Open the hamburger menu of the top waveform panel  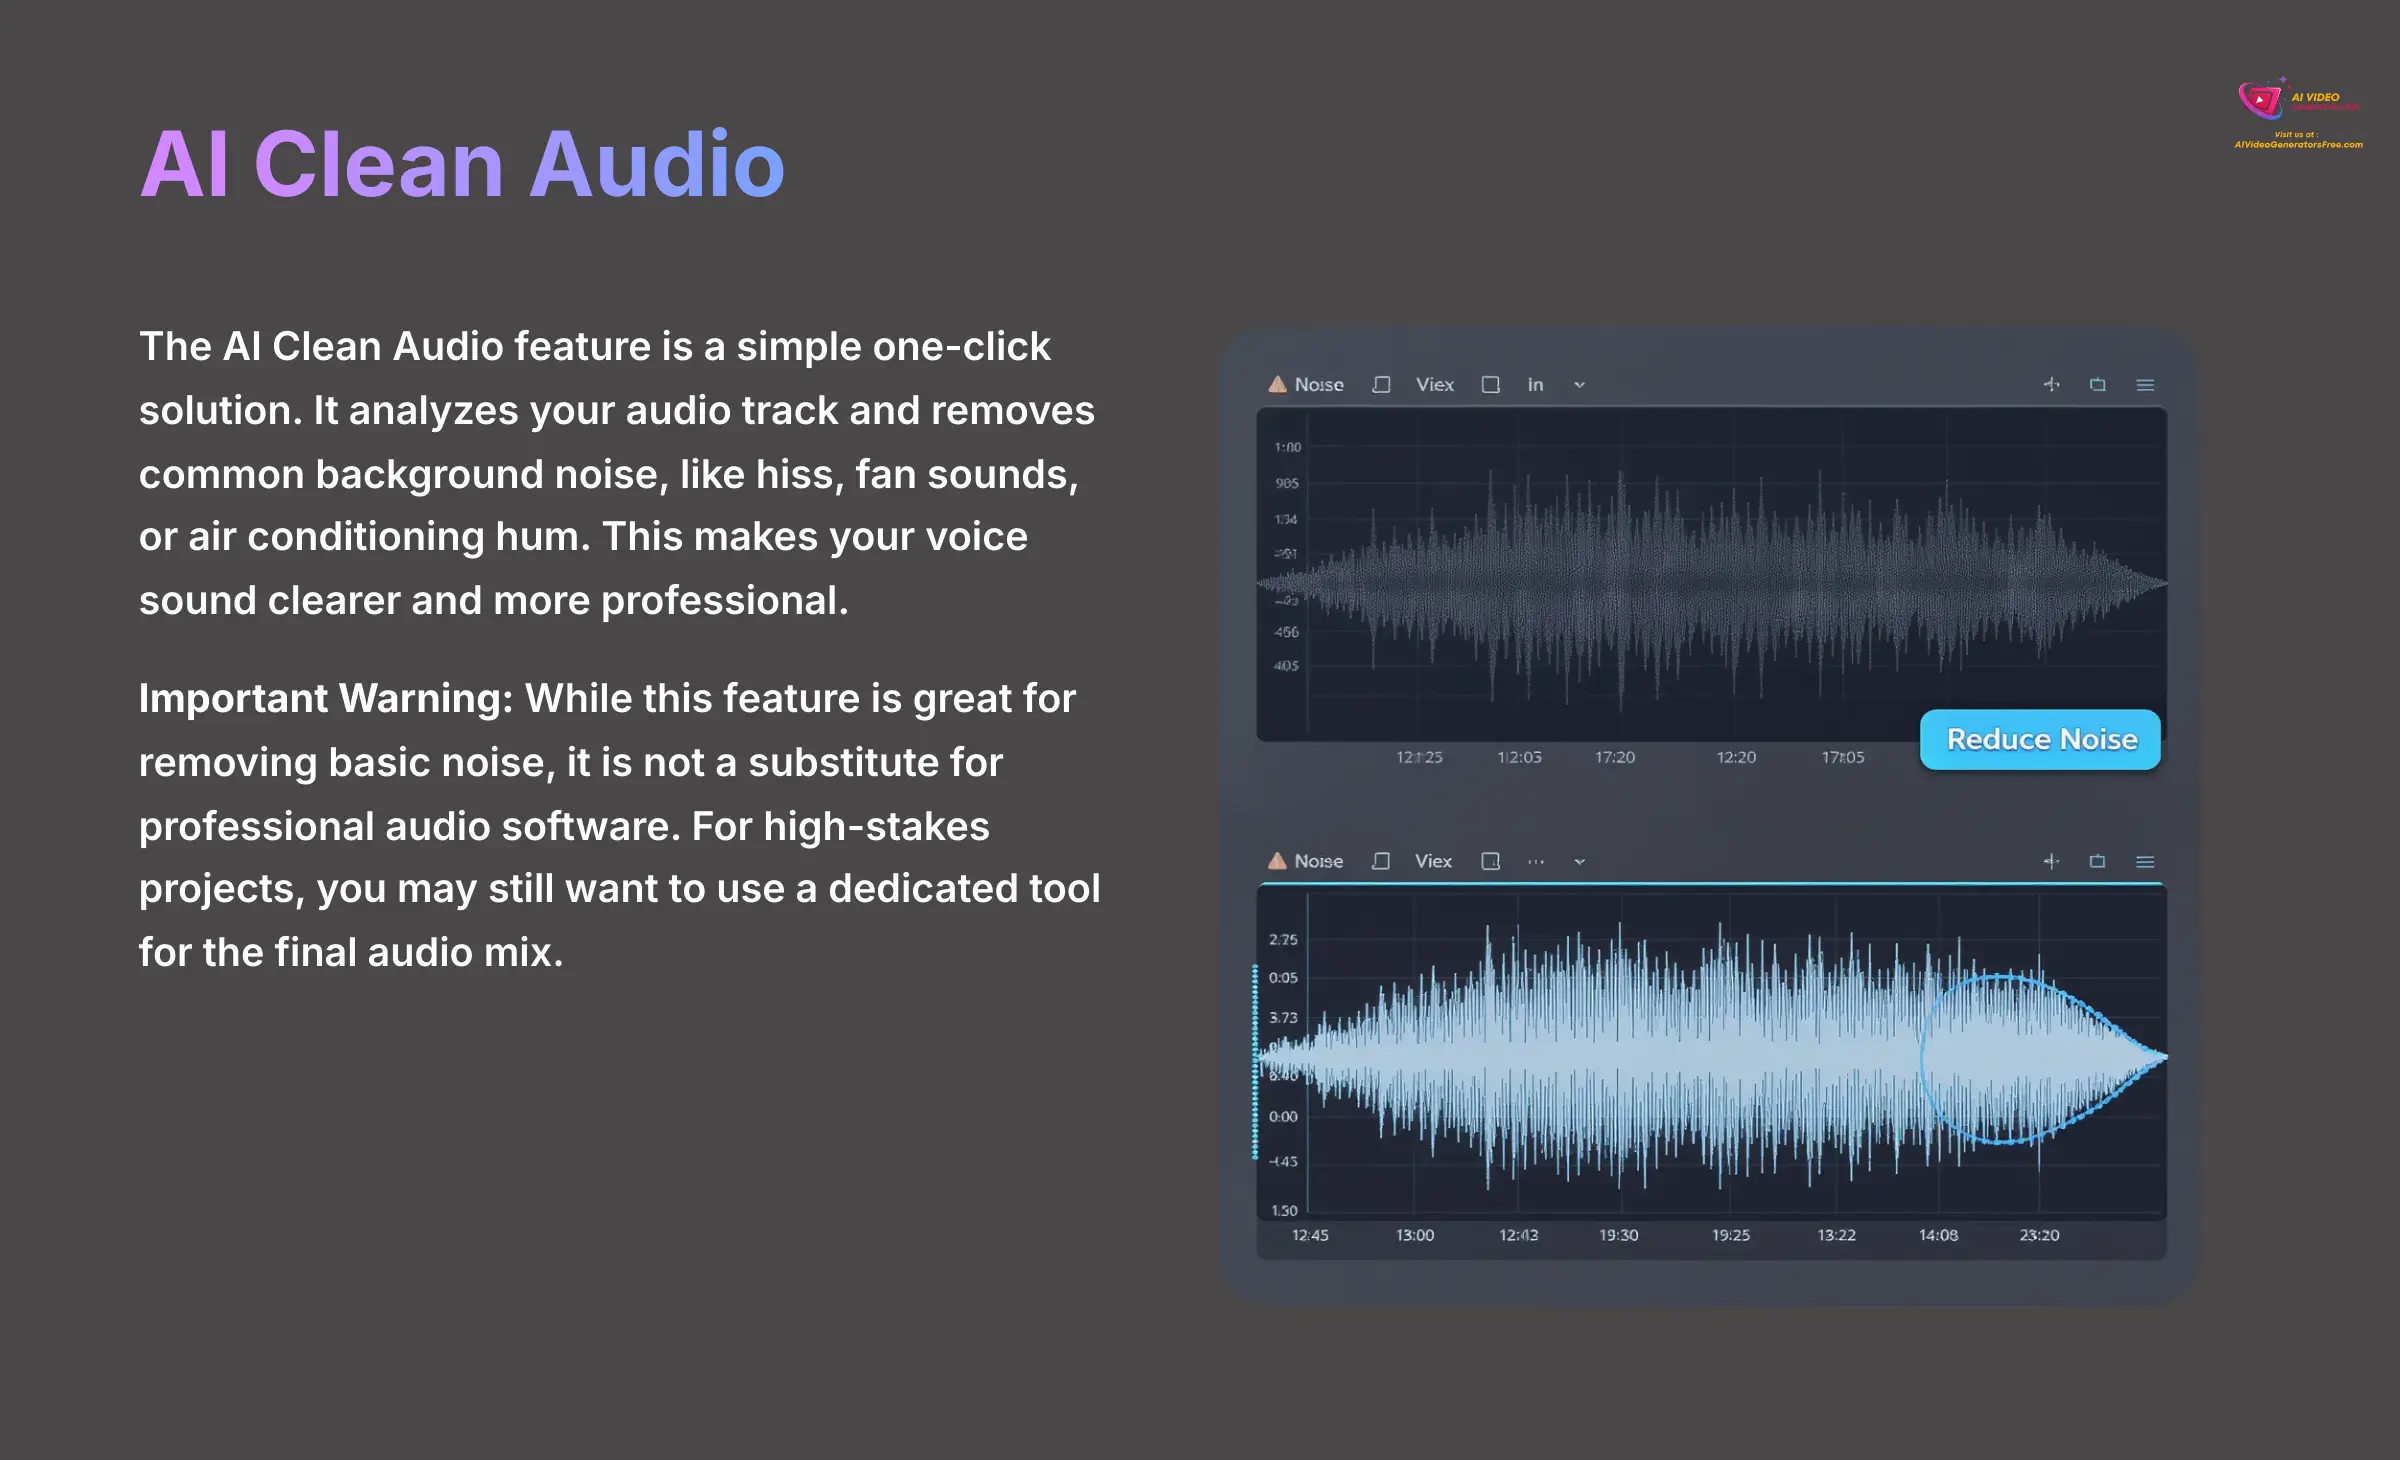pos(2145,384)
